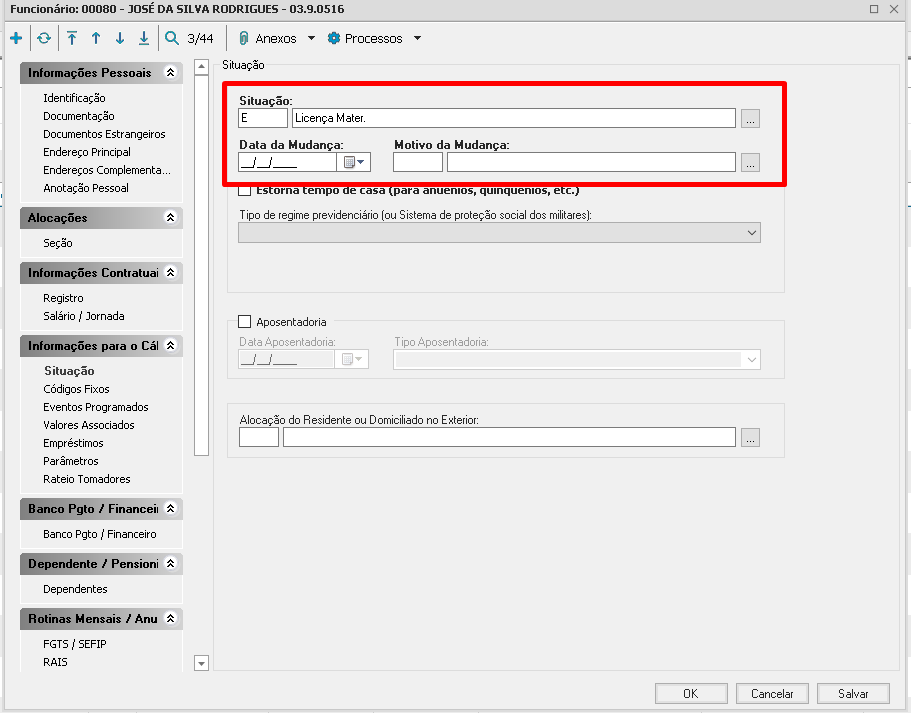
Task: Click the Licença Mater. description field
Action: click(x=514, y=119)
